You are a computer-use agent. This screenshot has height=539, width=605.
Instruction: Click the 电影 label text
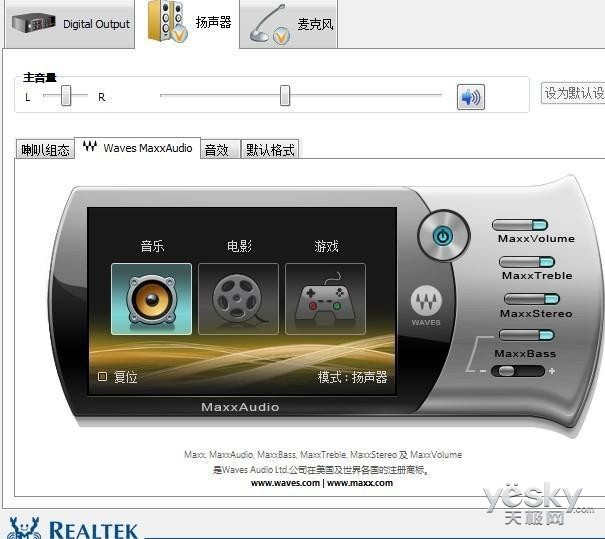point(239,246)
